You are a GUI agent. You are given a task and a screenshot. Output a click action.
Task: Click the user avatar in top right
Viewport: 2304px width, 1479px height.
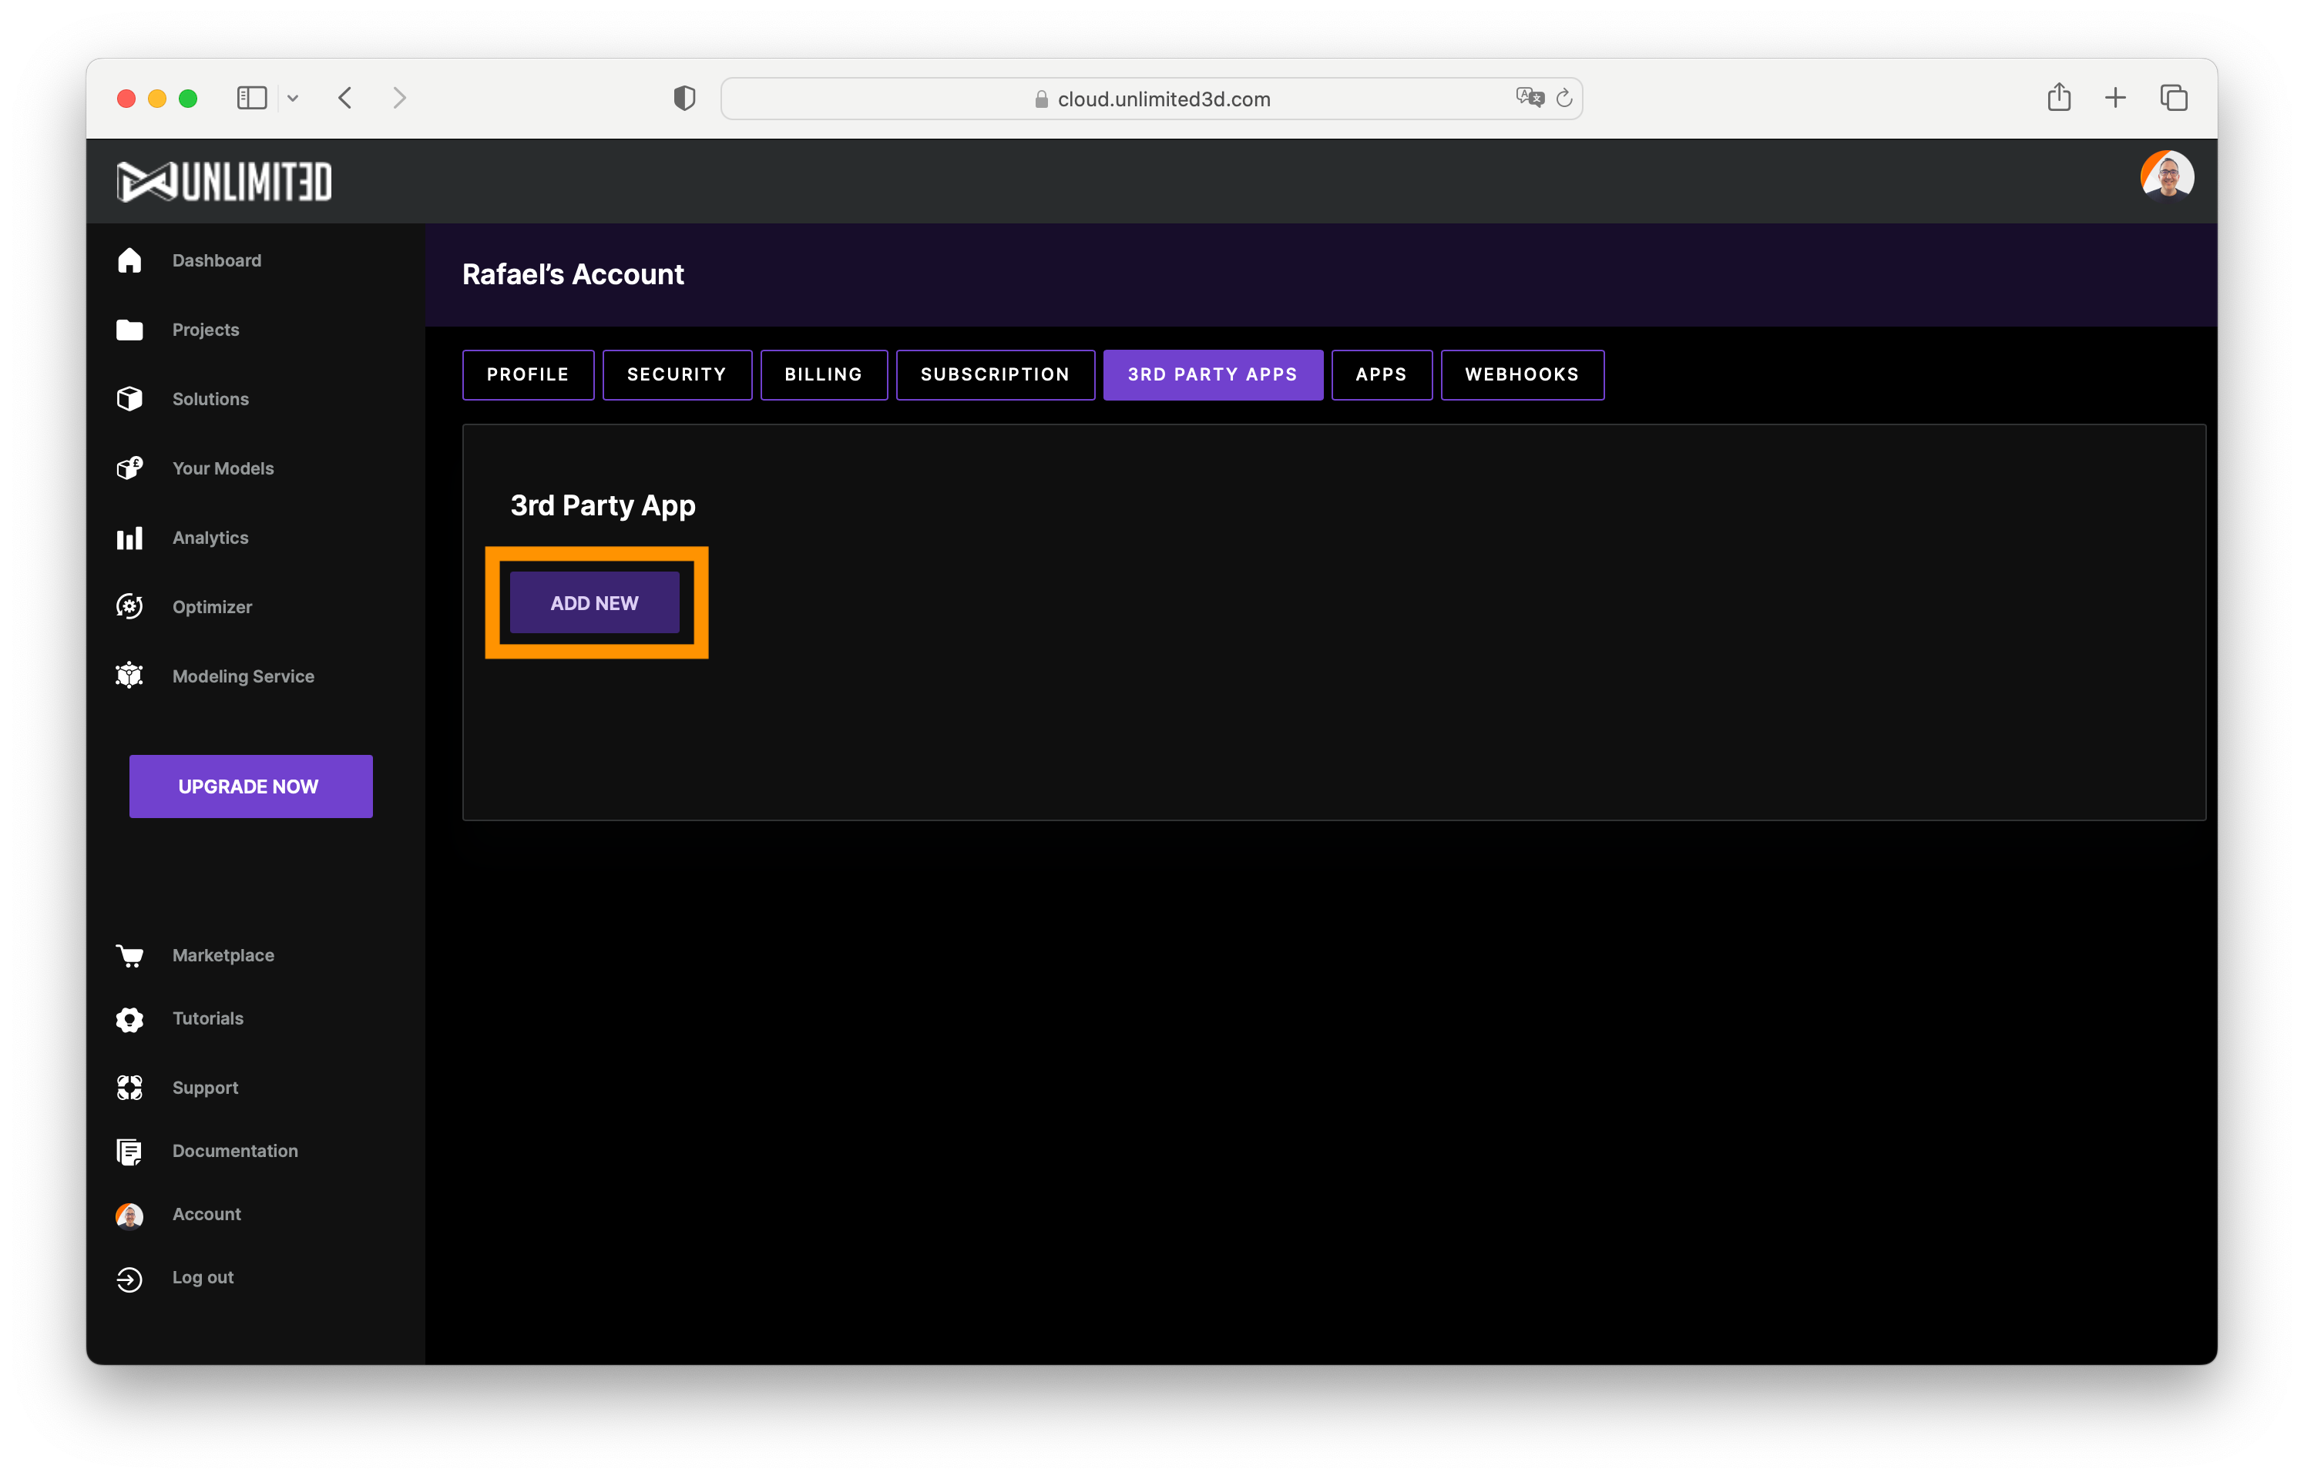(2166, 178)
